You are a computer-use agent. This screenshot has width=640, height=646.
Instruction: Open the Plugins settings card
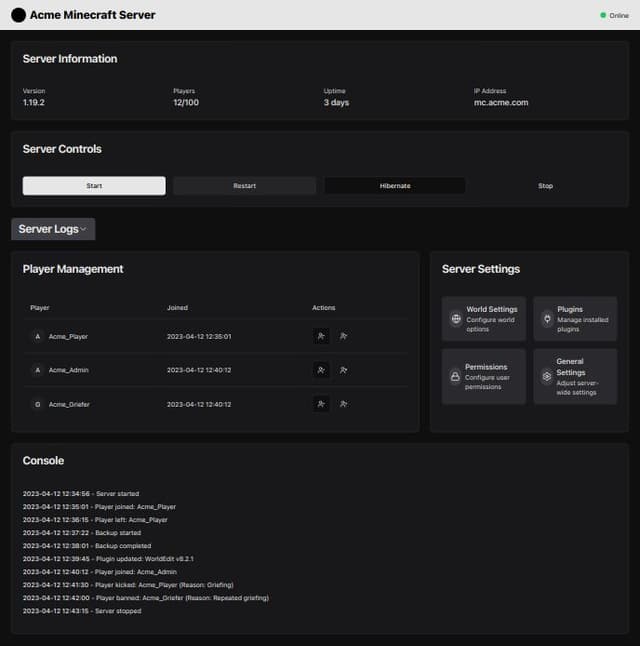click(x=575, y=319)
